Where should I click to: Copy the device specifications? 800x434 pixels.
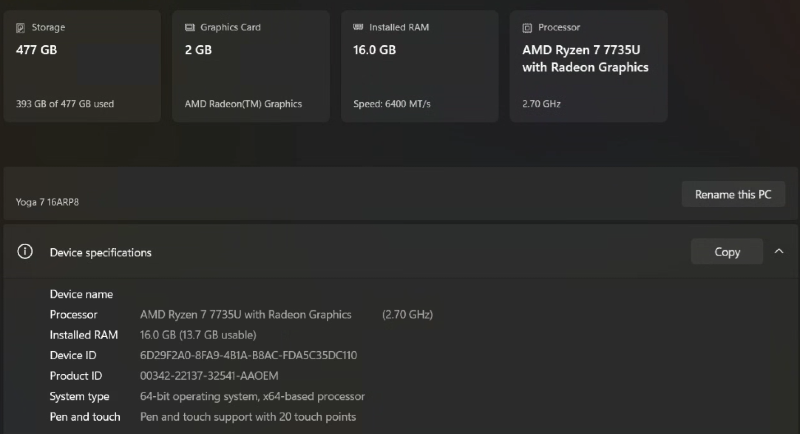point(727,252)
